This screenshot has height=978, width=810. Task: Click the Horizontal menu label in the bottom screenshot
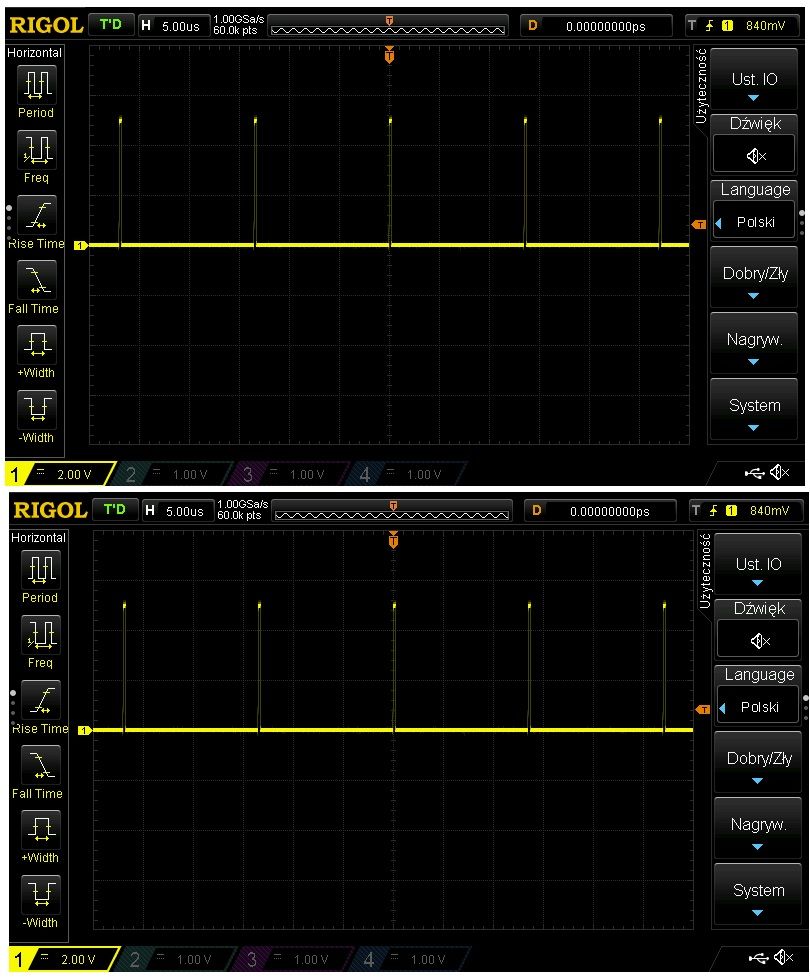(38, 538)
